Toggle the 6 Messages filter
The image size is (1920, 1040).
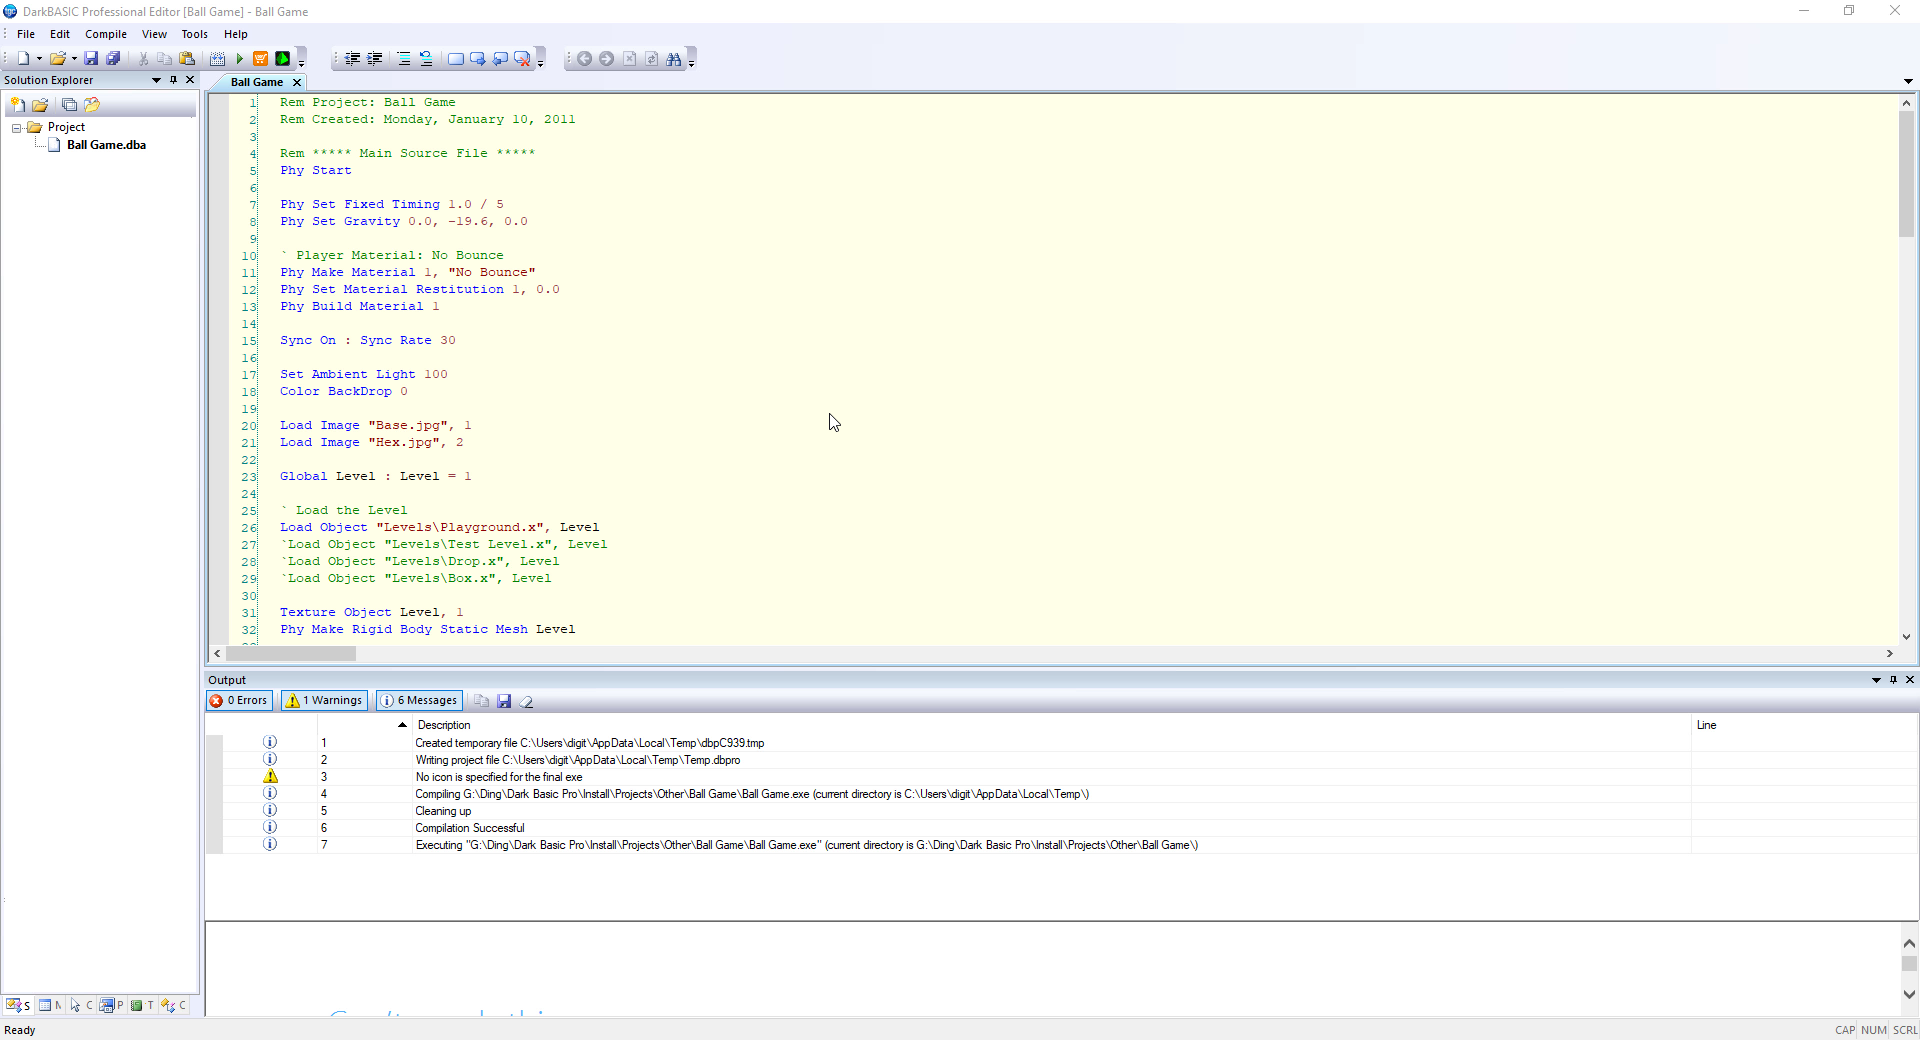tap(418, 700)
